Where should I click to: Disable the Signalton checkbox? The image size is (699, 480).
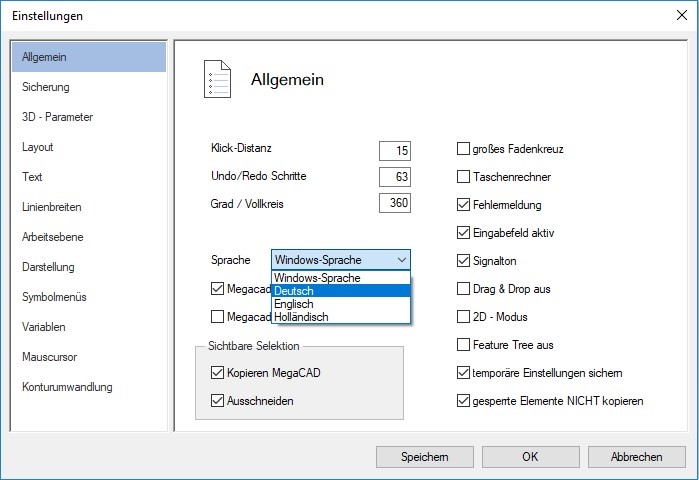463,261
